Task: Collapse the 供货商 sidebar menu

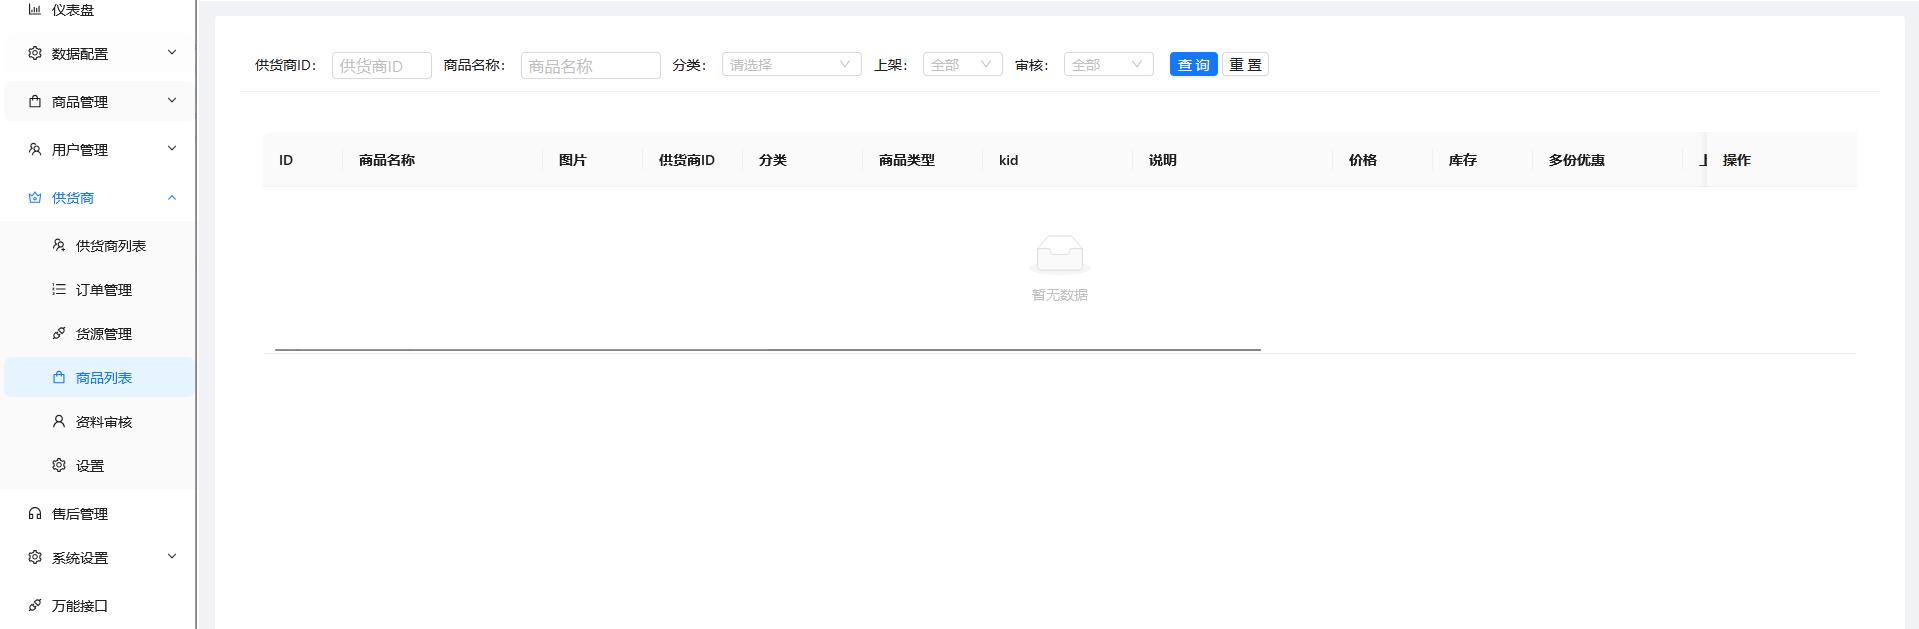Action: click(x=172, y=197)
